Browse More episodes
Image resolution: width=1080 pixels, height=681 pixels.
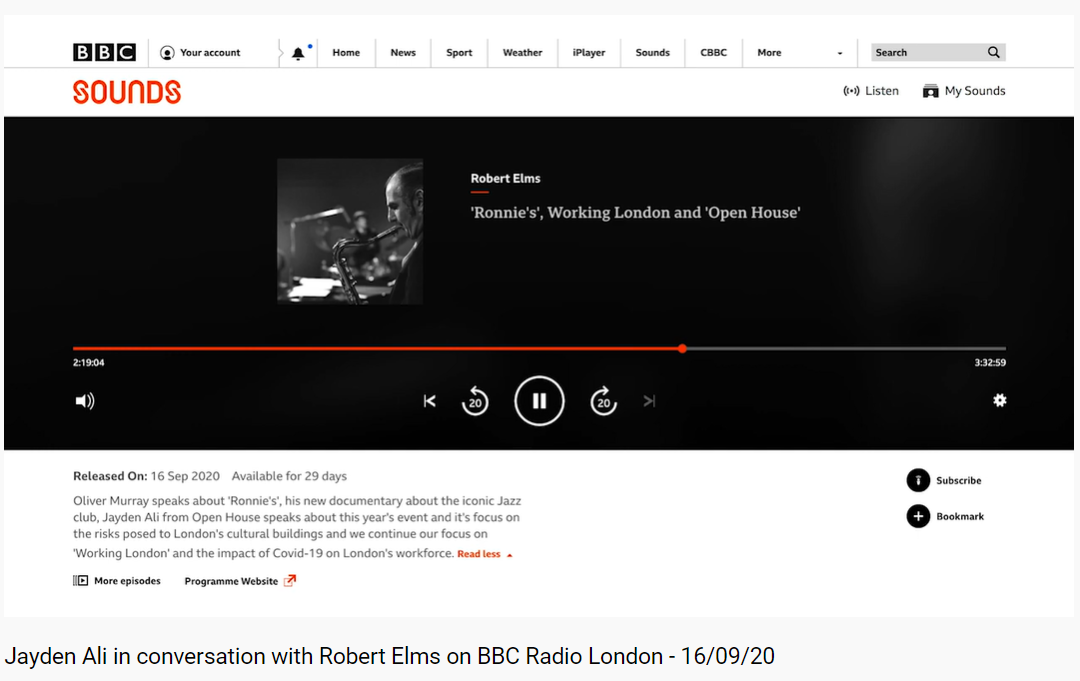point(117,580)
